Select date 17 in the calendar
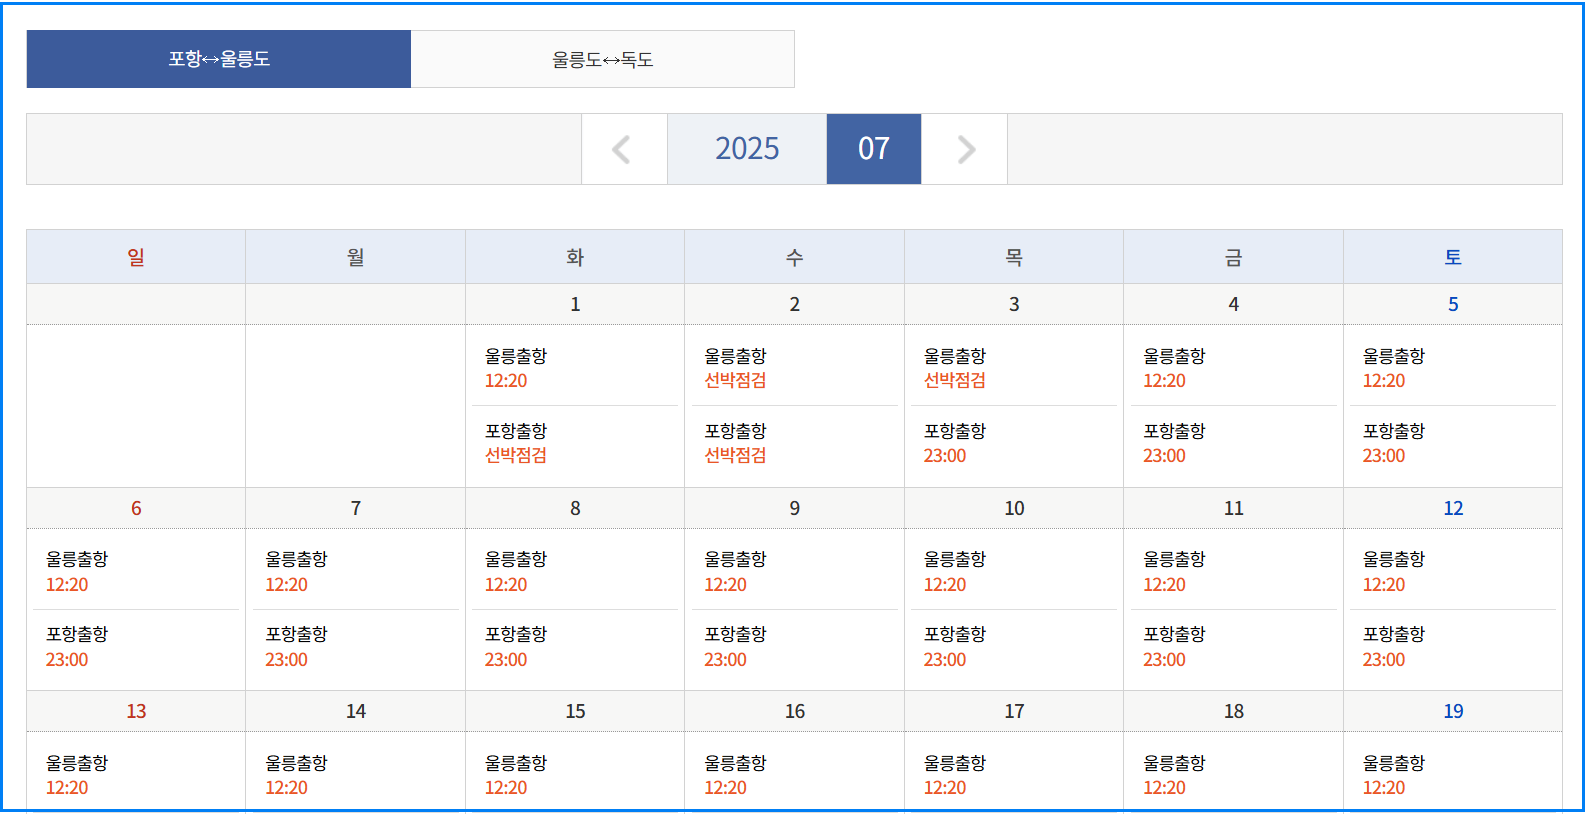 (1014, 711)
